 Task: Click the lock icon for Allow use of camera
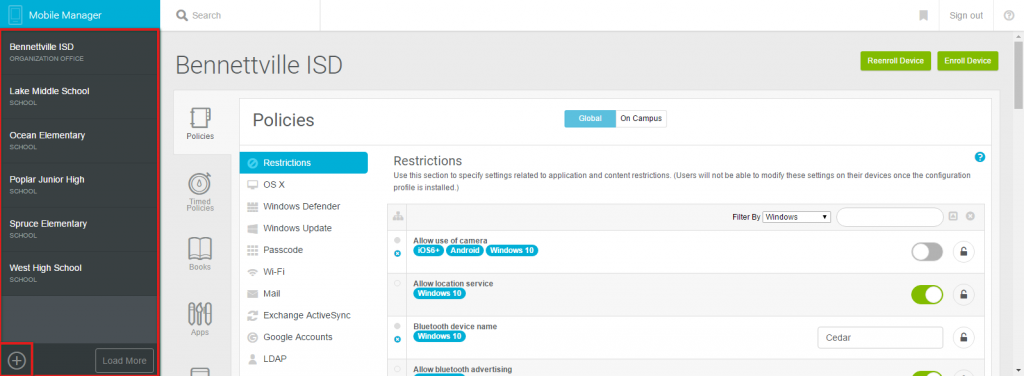point(963,252)
